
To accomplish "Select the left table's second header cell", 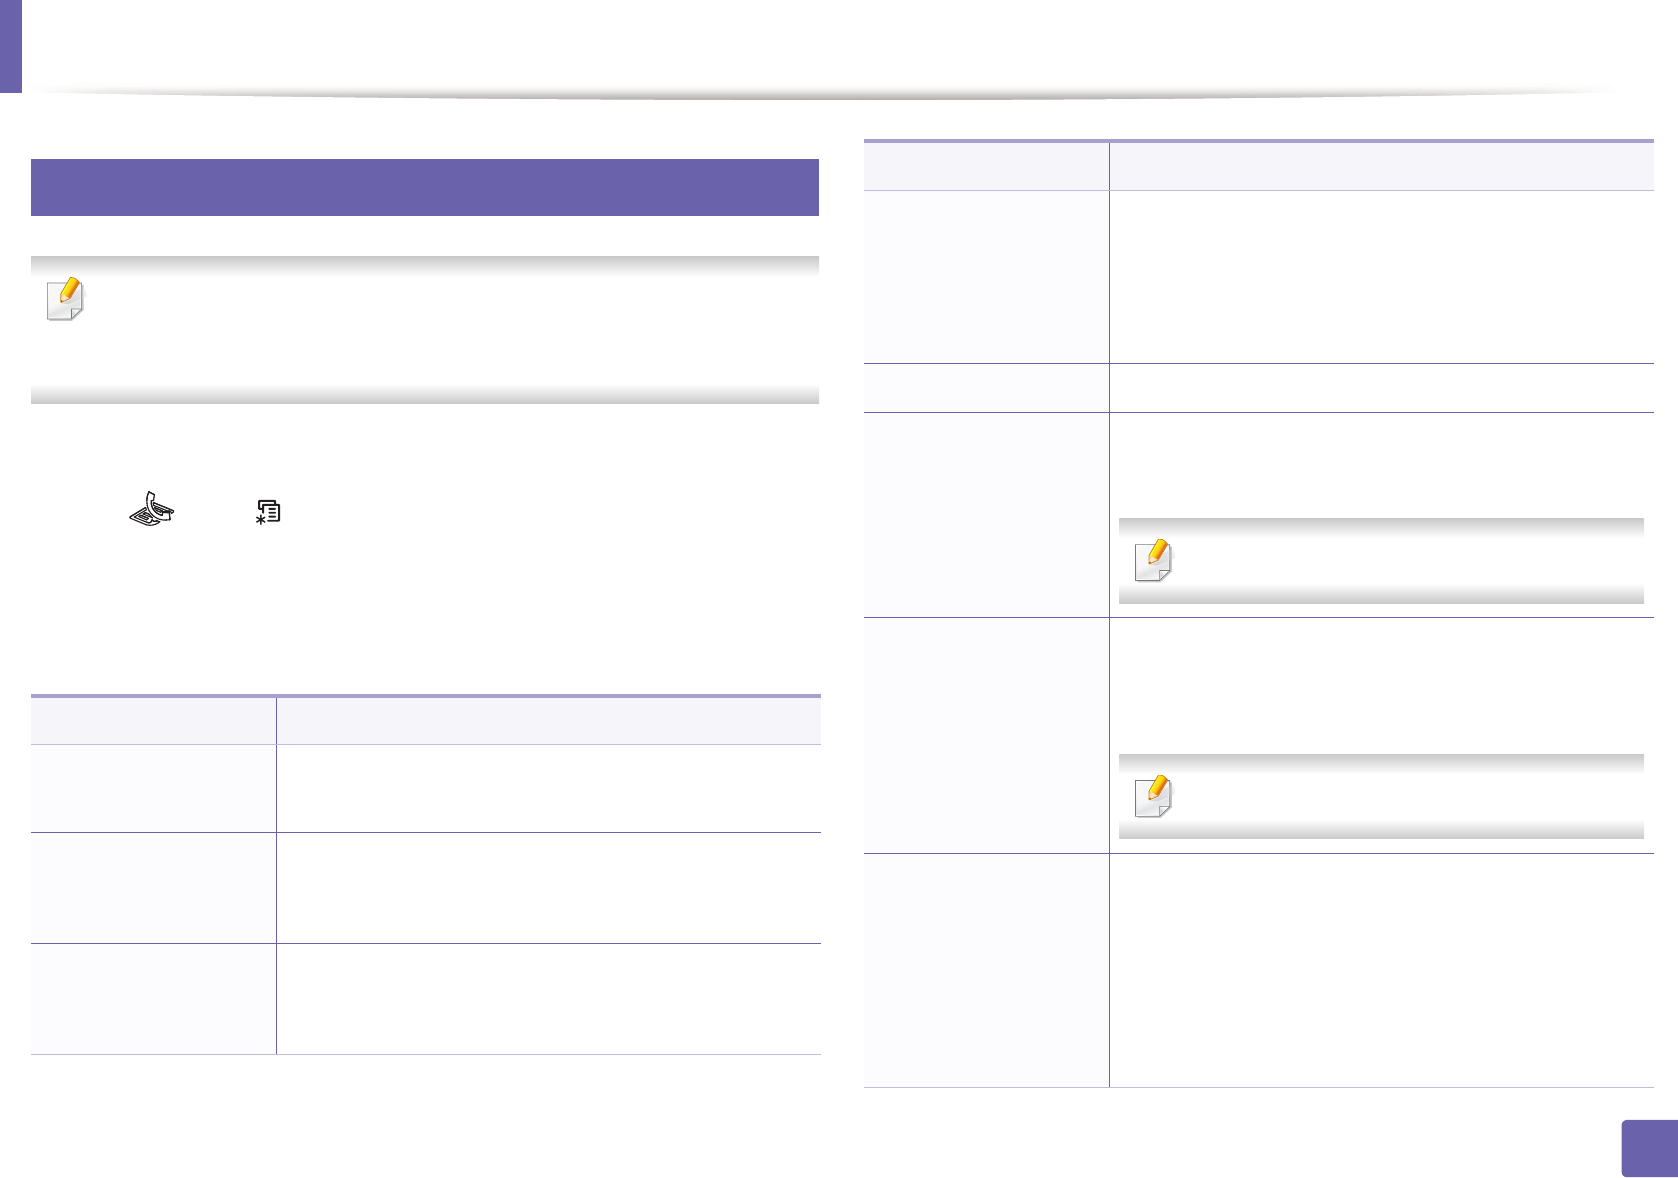I will [548, 721].
